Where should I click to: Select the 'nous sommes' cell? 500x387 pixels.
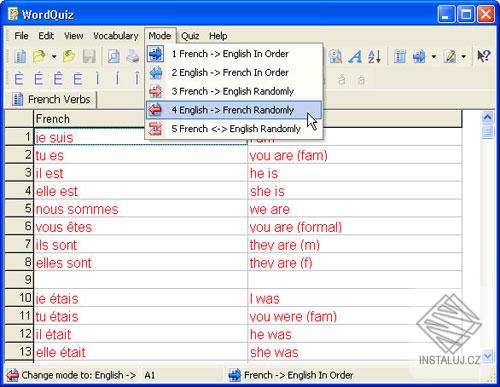point(141,209)
